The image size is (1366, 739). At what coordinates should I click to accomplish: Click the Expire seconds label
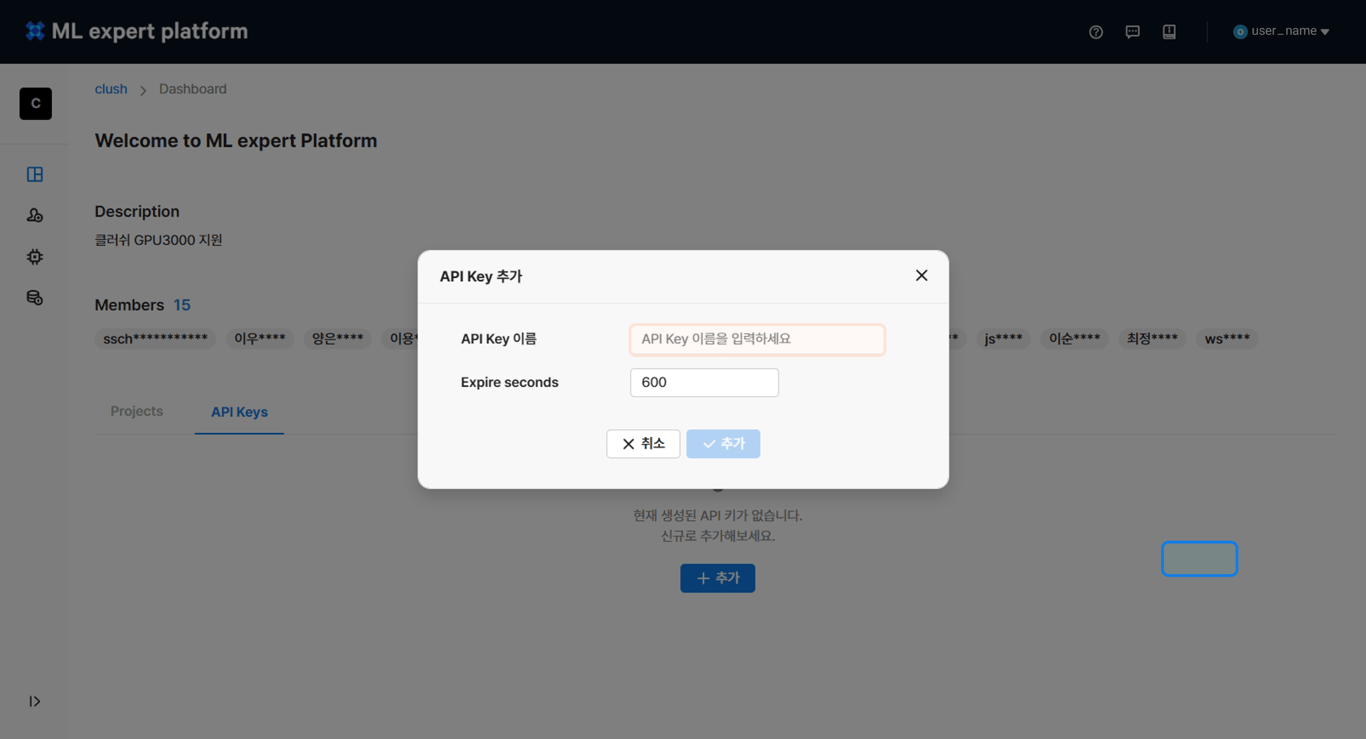(509, 382)
